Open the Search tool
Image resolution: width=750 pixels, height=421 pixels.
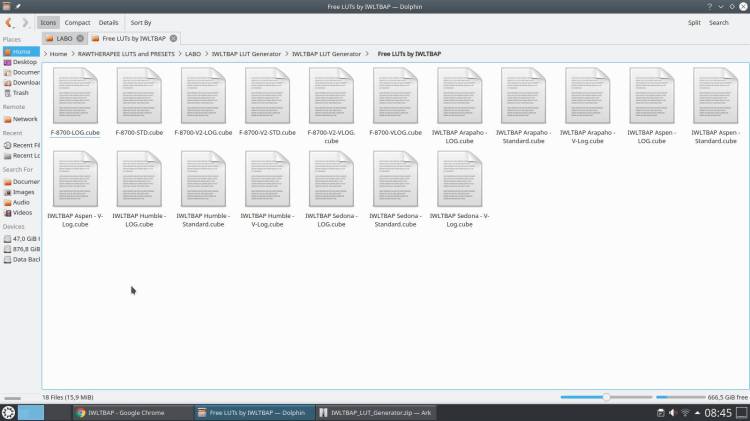718,22
